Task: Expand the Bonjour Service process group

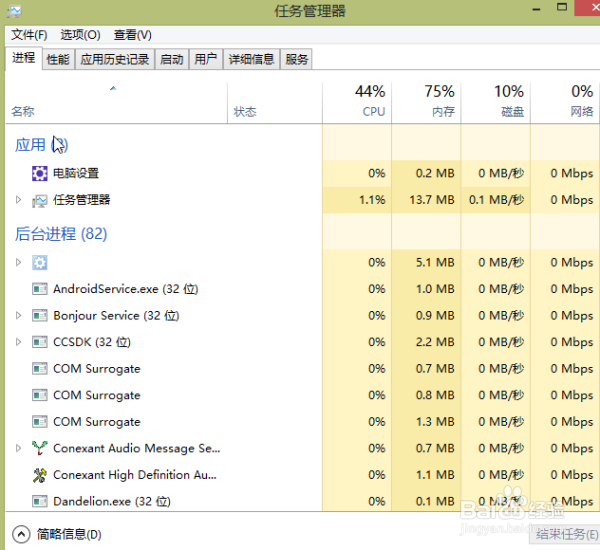Action: [18, 316]
